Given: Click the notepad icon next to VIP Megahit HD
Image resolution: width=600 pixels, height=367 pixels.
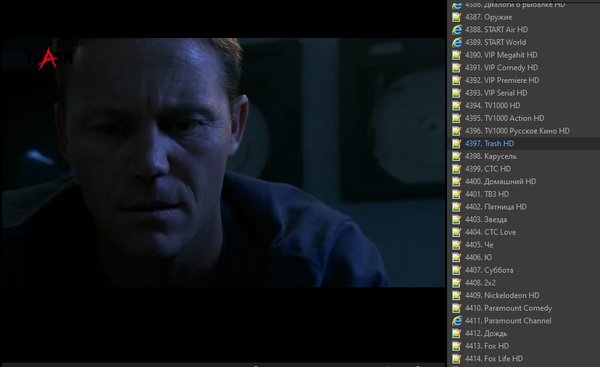Looking at the screenshot, I should point(456,55).
